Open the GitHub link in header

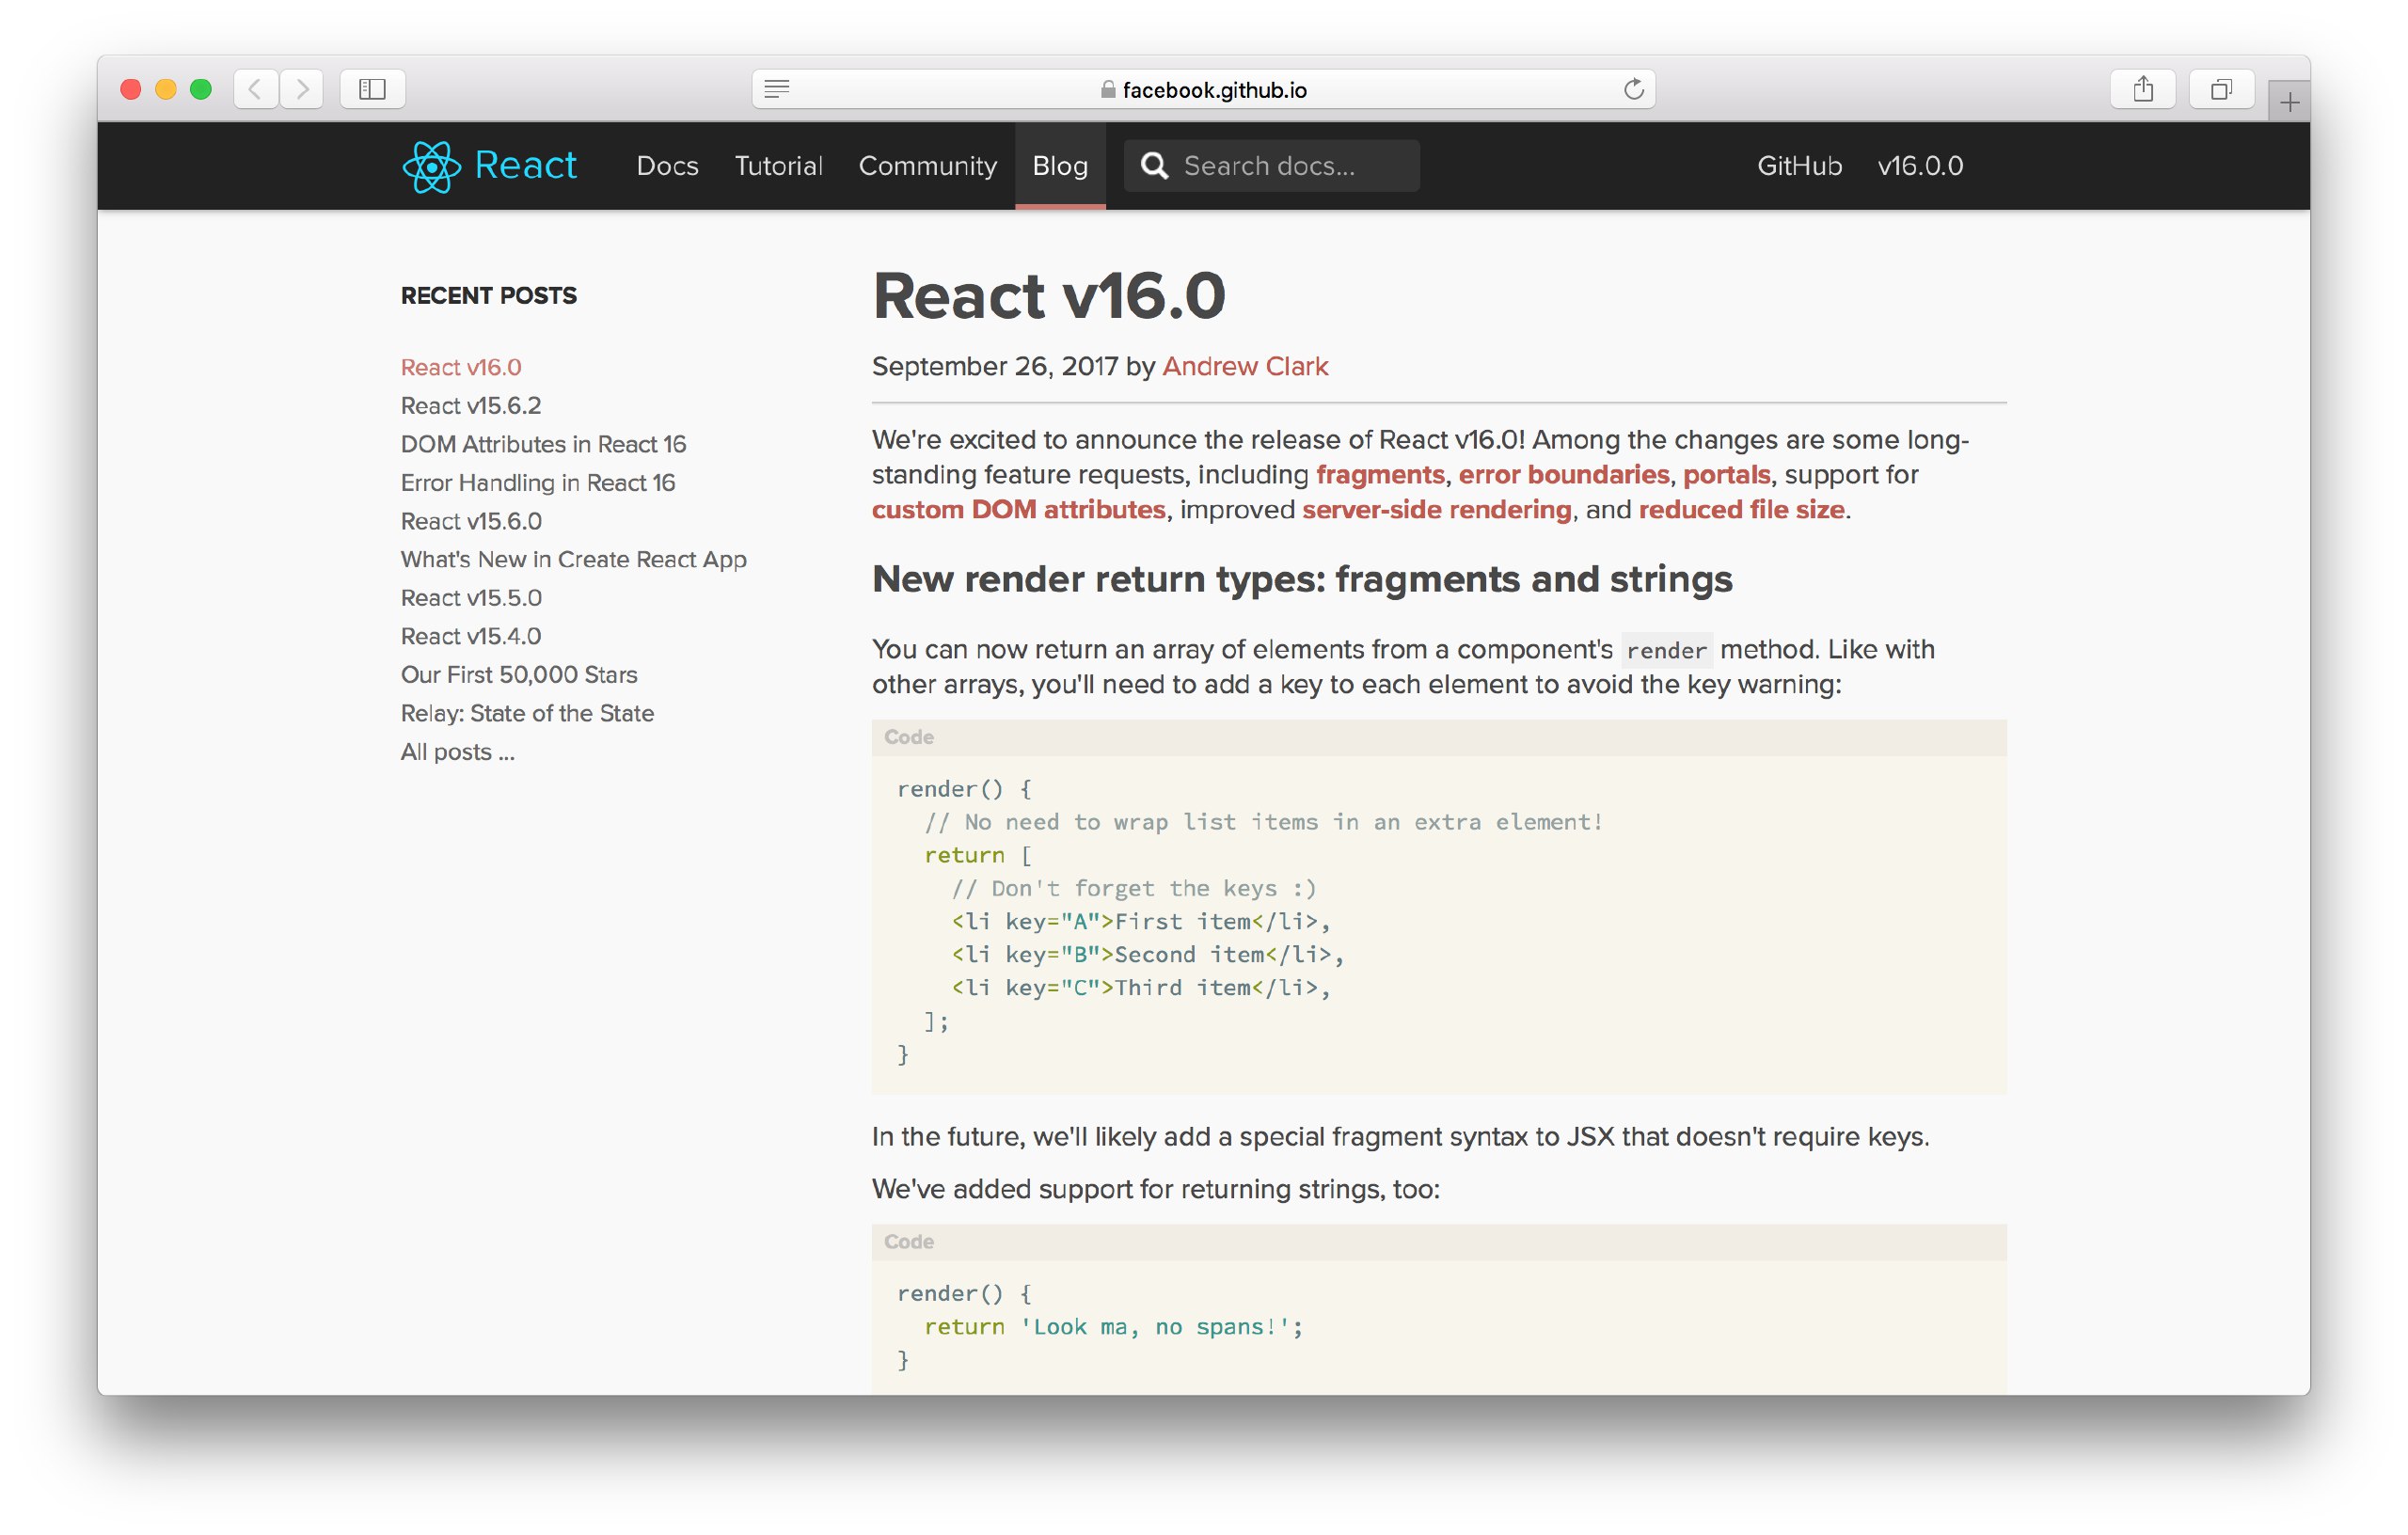[1799, 166]
